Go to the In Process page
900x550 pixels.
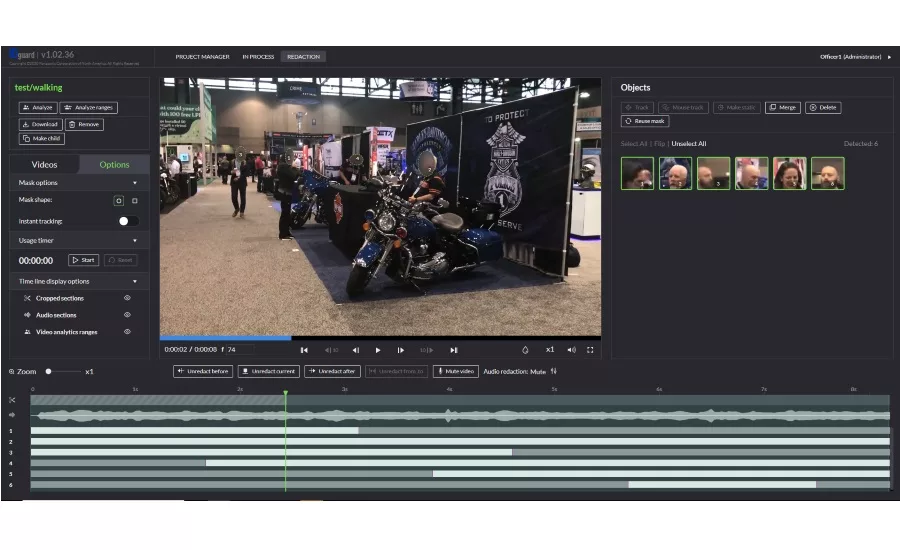coord(258,57)
